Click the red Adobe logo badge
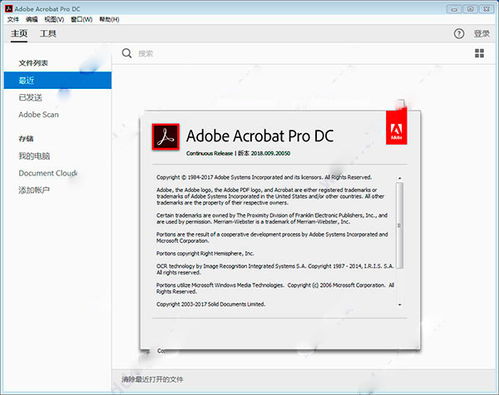 point(396,127)
